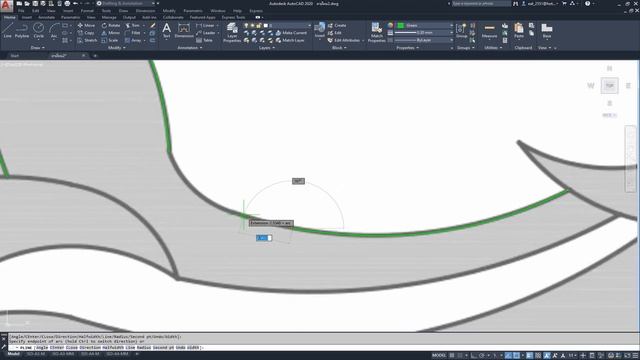640x360 pixels.
Task: Toggle object snap tracking in status bar
Action: 508,356
